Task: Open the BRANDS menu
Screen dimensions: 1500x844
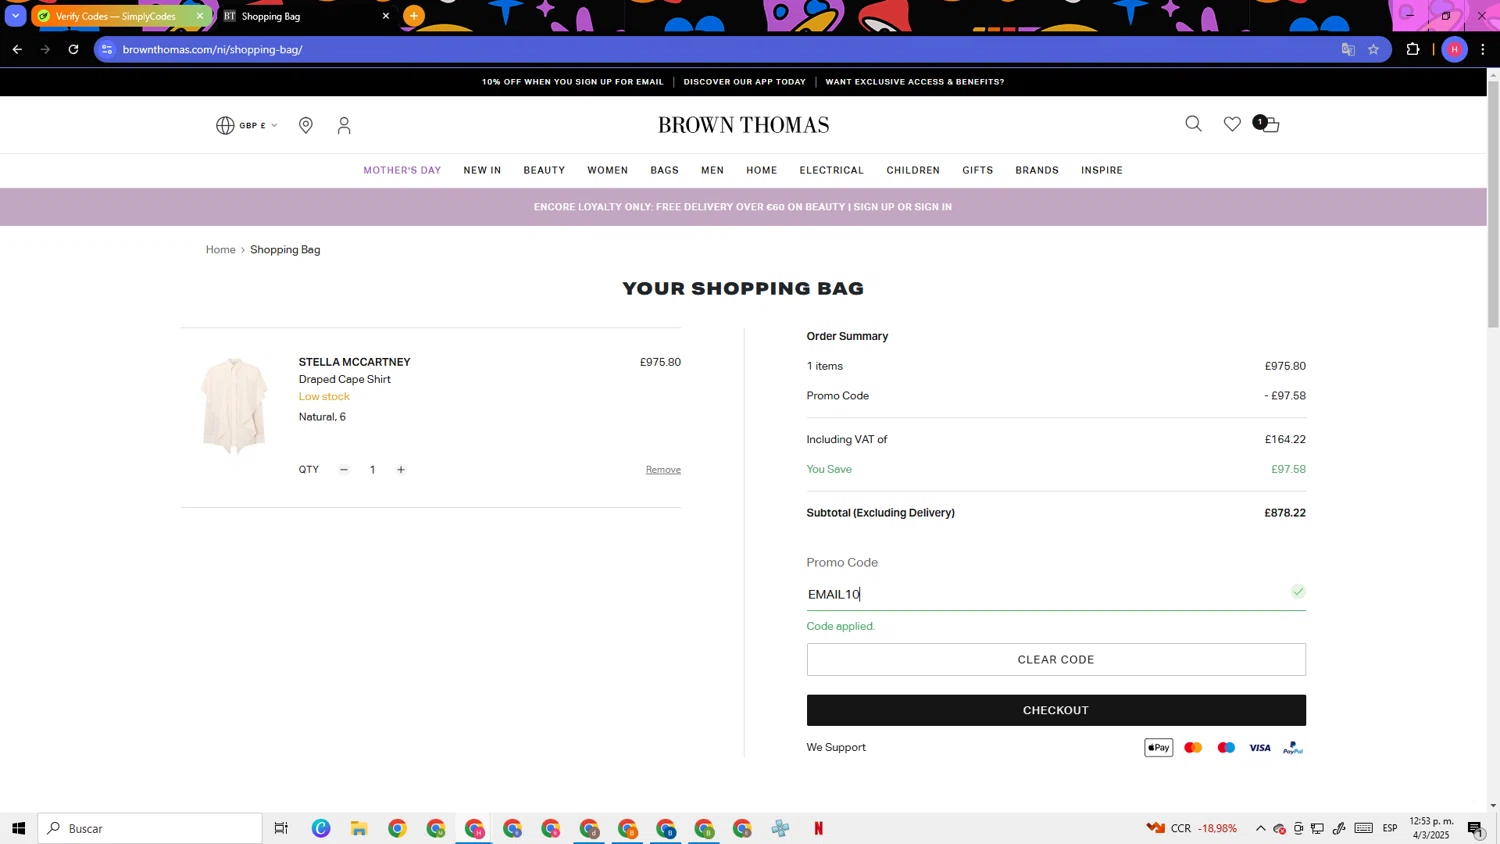Action: [x=1037, y=170]
